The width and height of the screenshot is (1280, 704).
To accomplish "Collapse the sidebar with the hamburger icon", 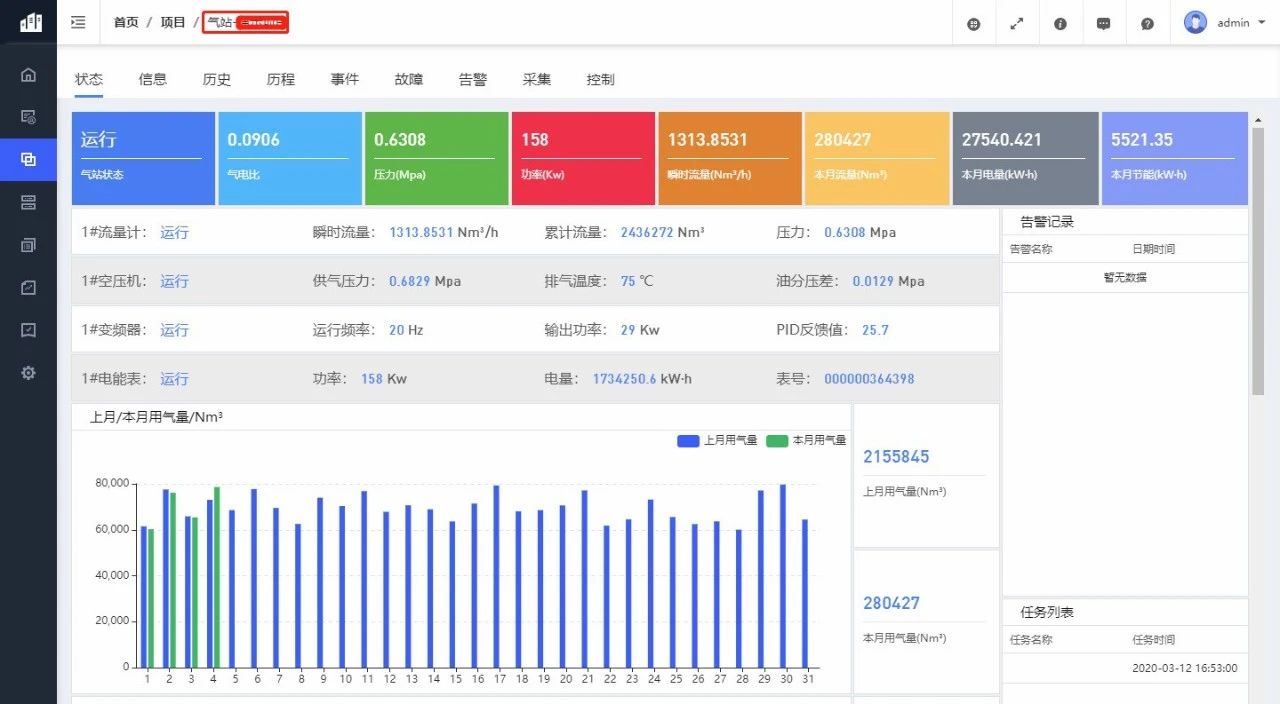I will click(78, 22).
